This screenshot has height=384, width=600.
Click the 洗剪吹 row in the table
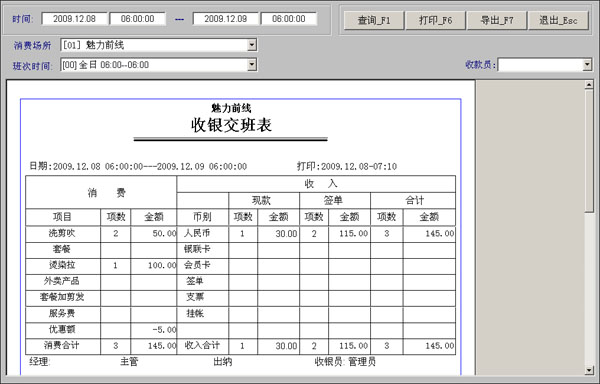point(240,233)
